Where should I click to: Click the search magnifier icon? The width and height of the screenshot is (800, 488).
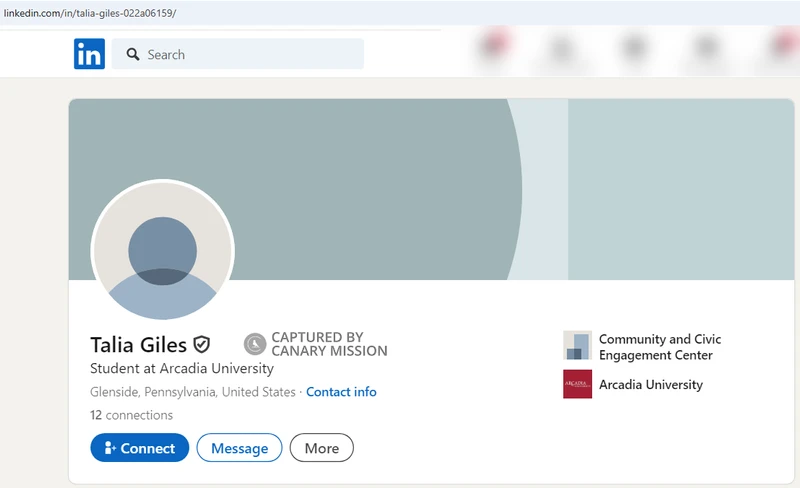(x=133, y=54)
